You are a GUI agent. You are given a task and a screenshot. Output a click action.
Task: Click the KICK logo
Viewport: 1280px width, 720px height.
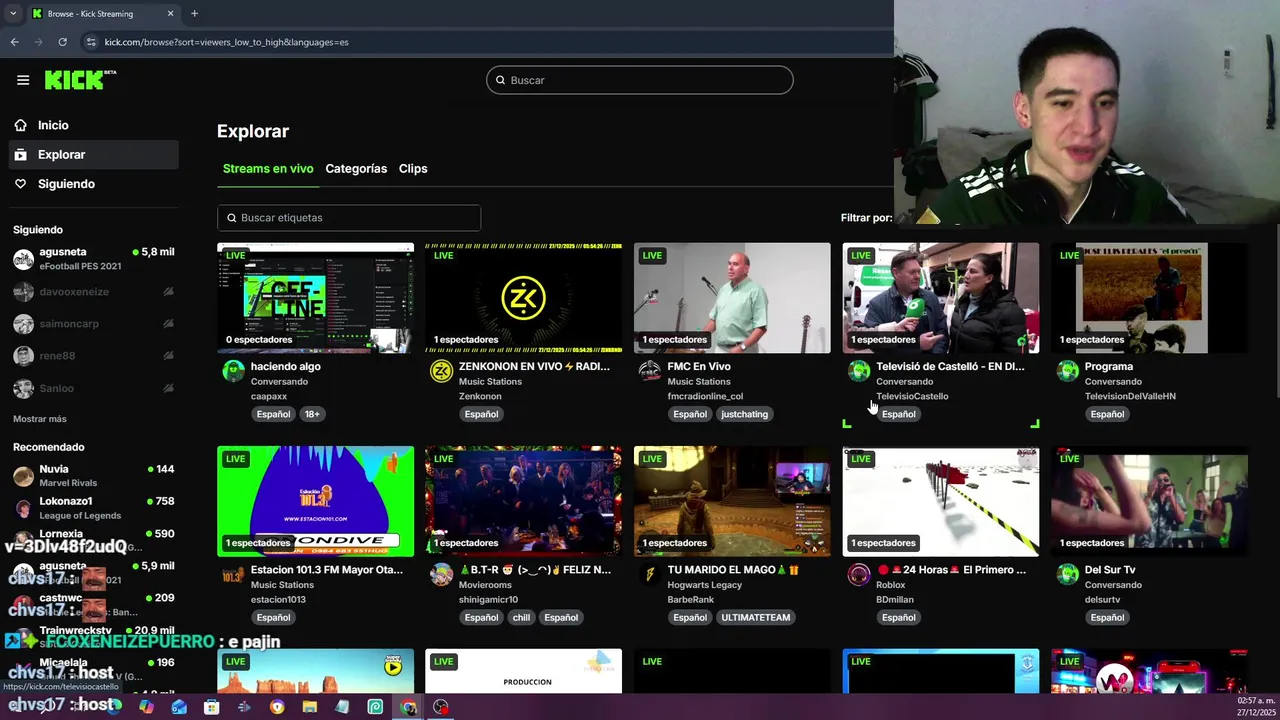(x=80, y=80)
